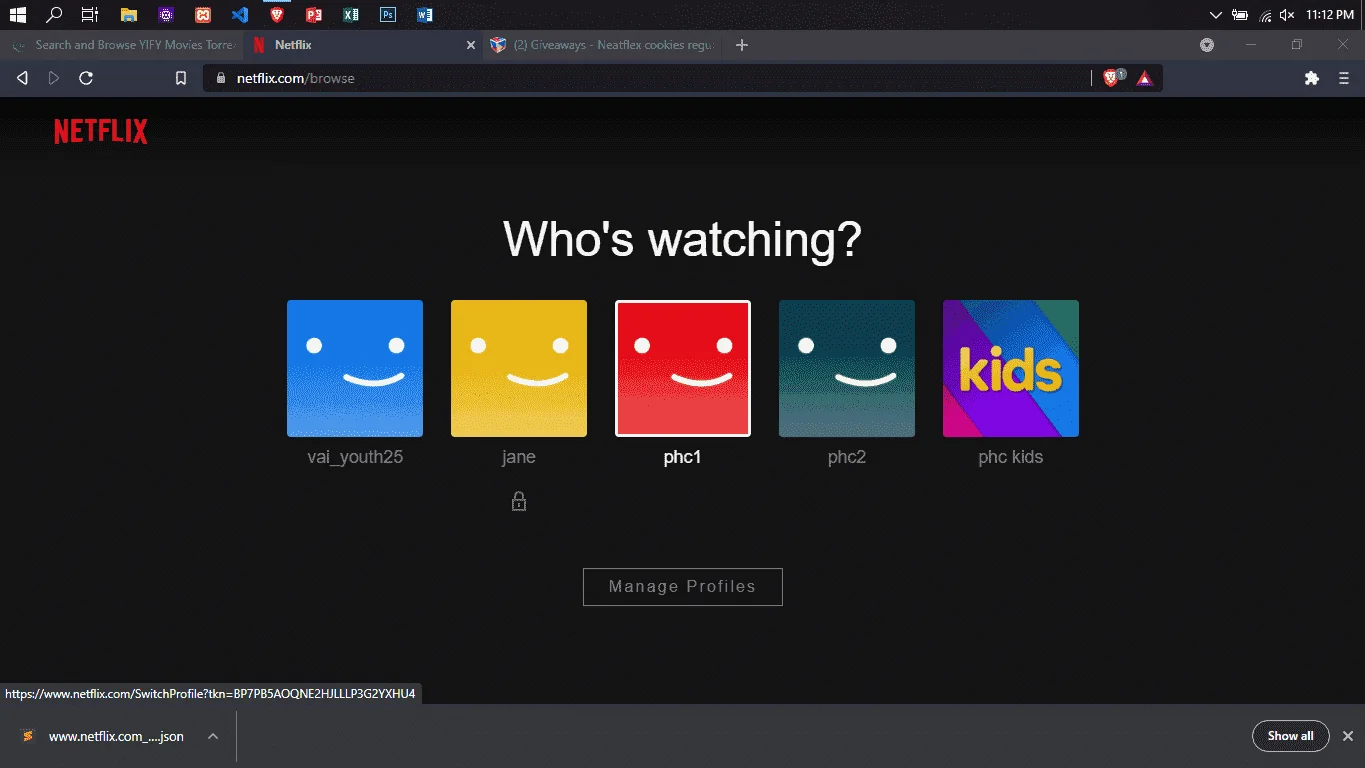
Task: Pick the red phc1 profile avatar
Action: pyautogui.click(x=683, y=368)
